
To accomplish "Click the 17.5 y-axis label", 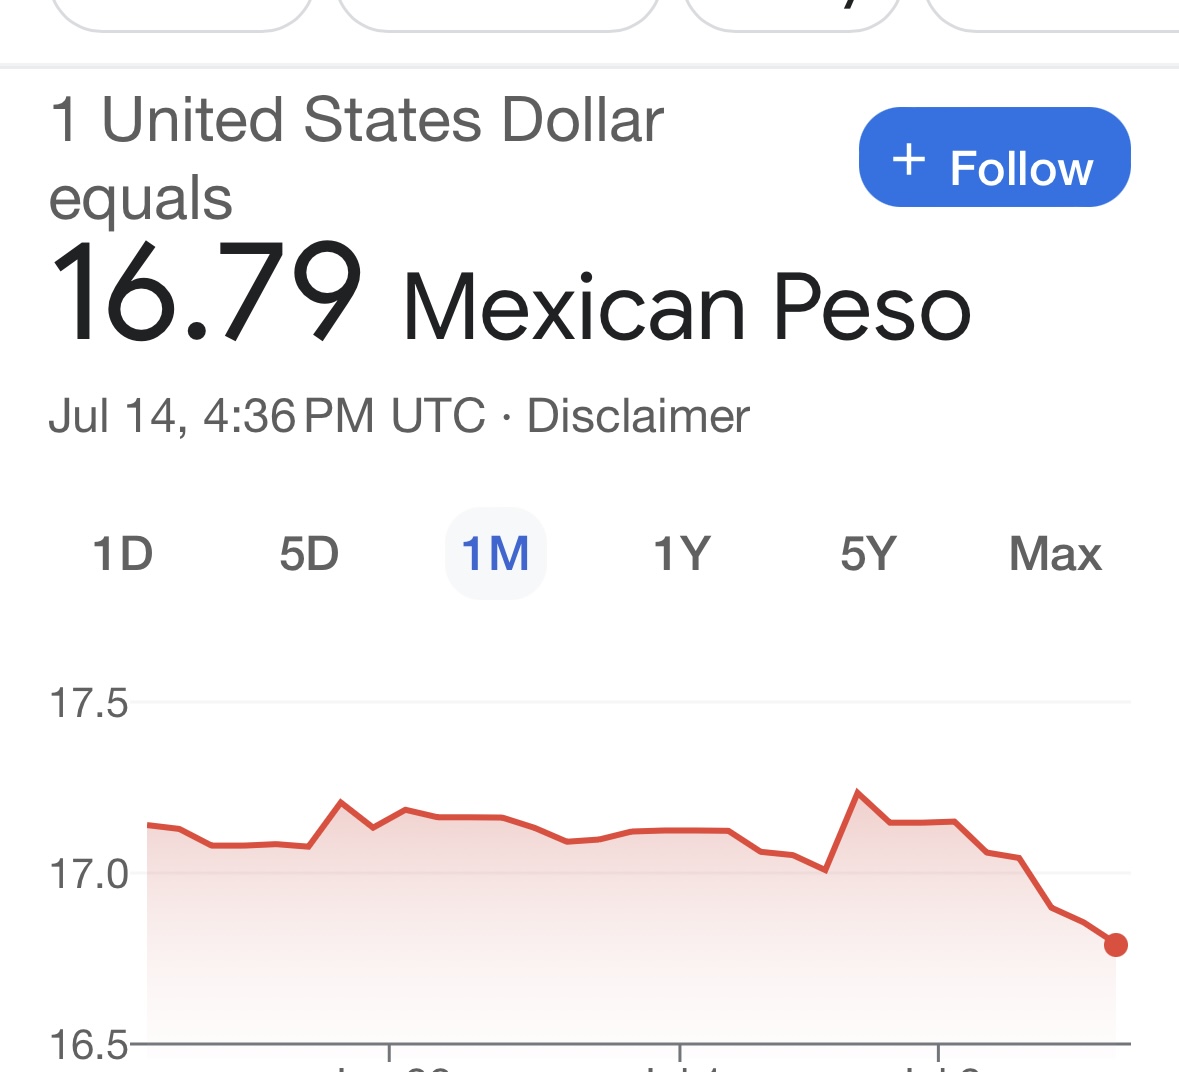I will pyautogui.click(x=89, y=703).
